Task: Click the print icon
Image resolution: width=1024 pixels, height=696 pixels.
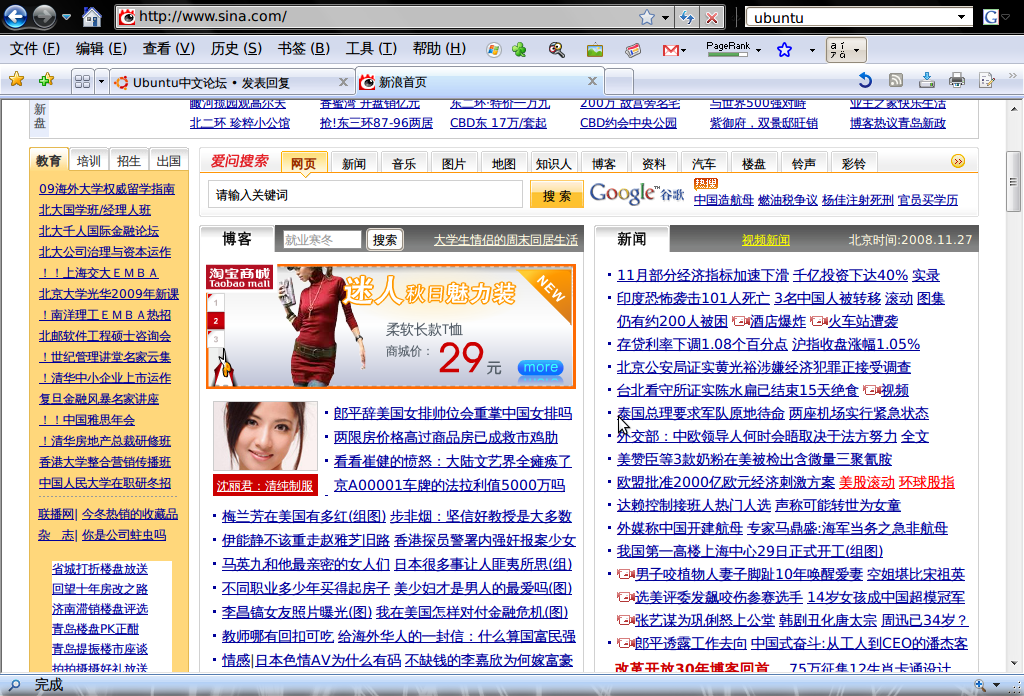Action: pos(957,80)
